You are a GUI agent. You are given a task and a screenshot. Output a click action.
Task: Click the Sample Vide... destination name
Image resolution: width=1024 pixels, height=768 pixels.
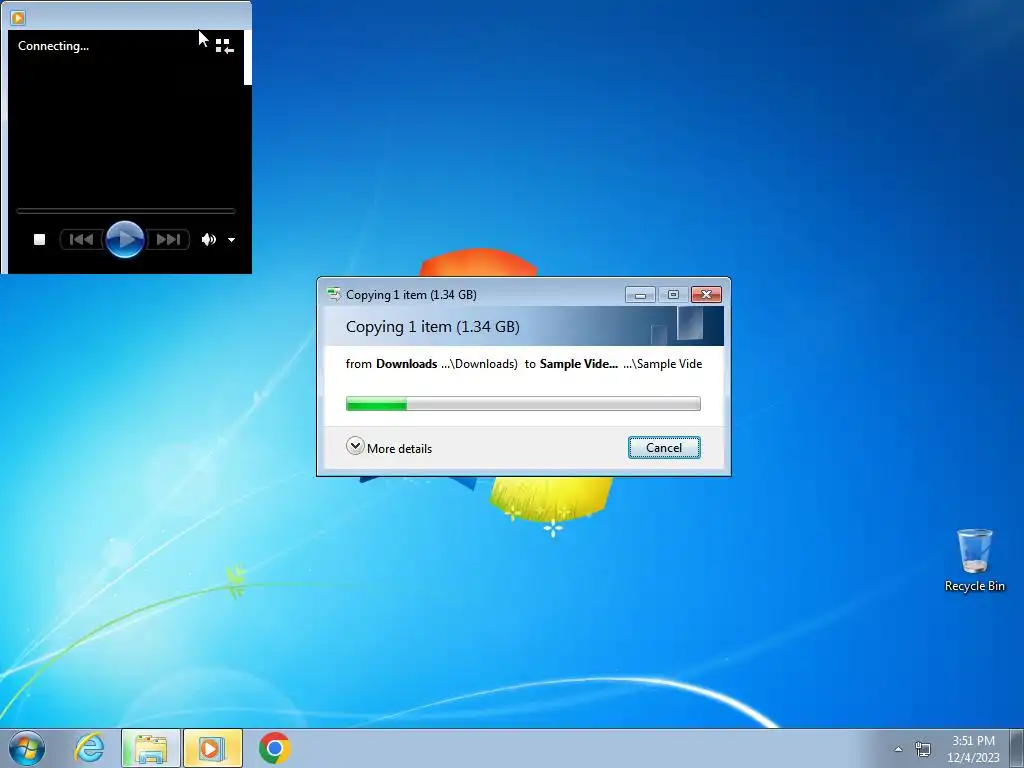579,364
